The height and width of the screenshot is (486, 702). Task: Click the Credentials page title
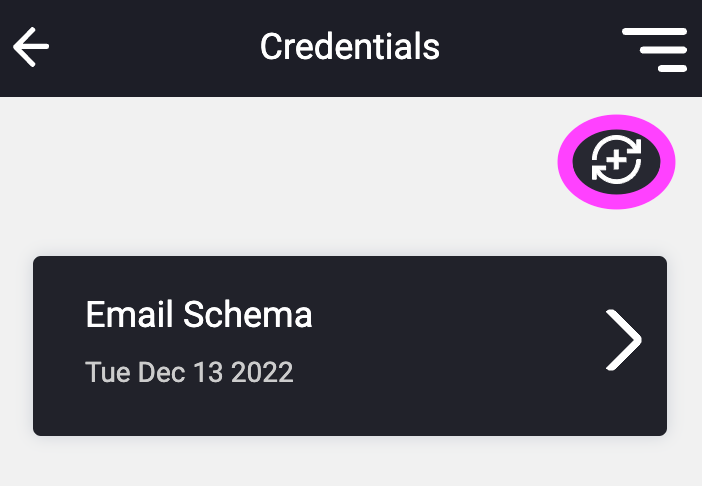coord(350,47)
